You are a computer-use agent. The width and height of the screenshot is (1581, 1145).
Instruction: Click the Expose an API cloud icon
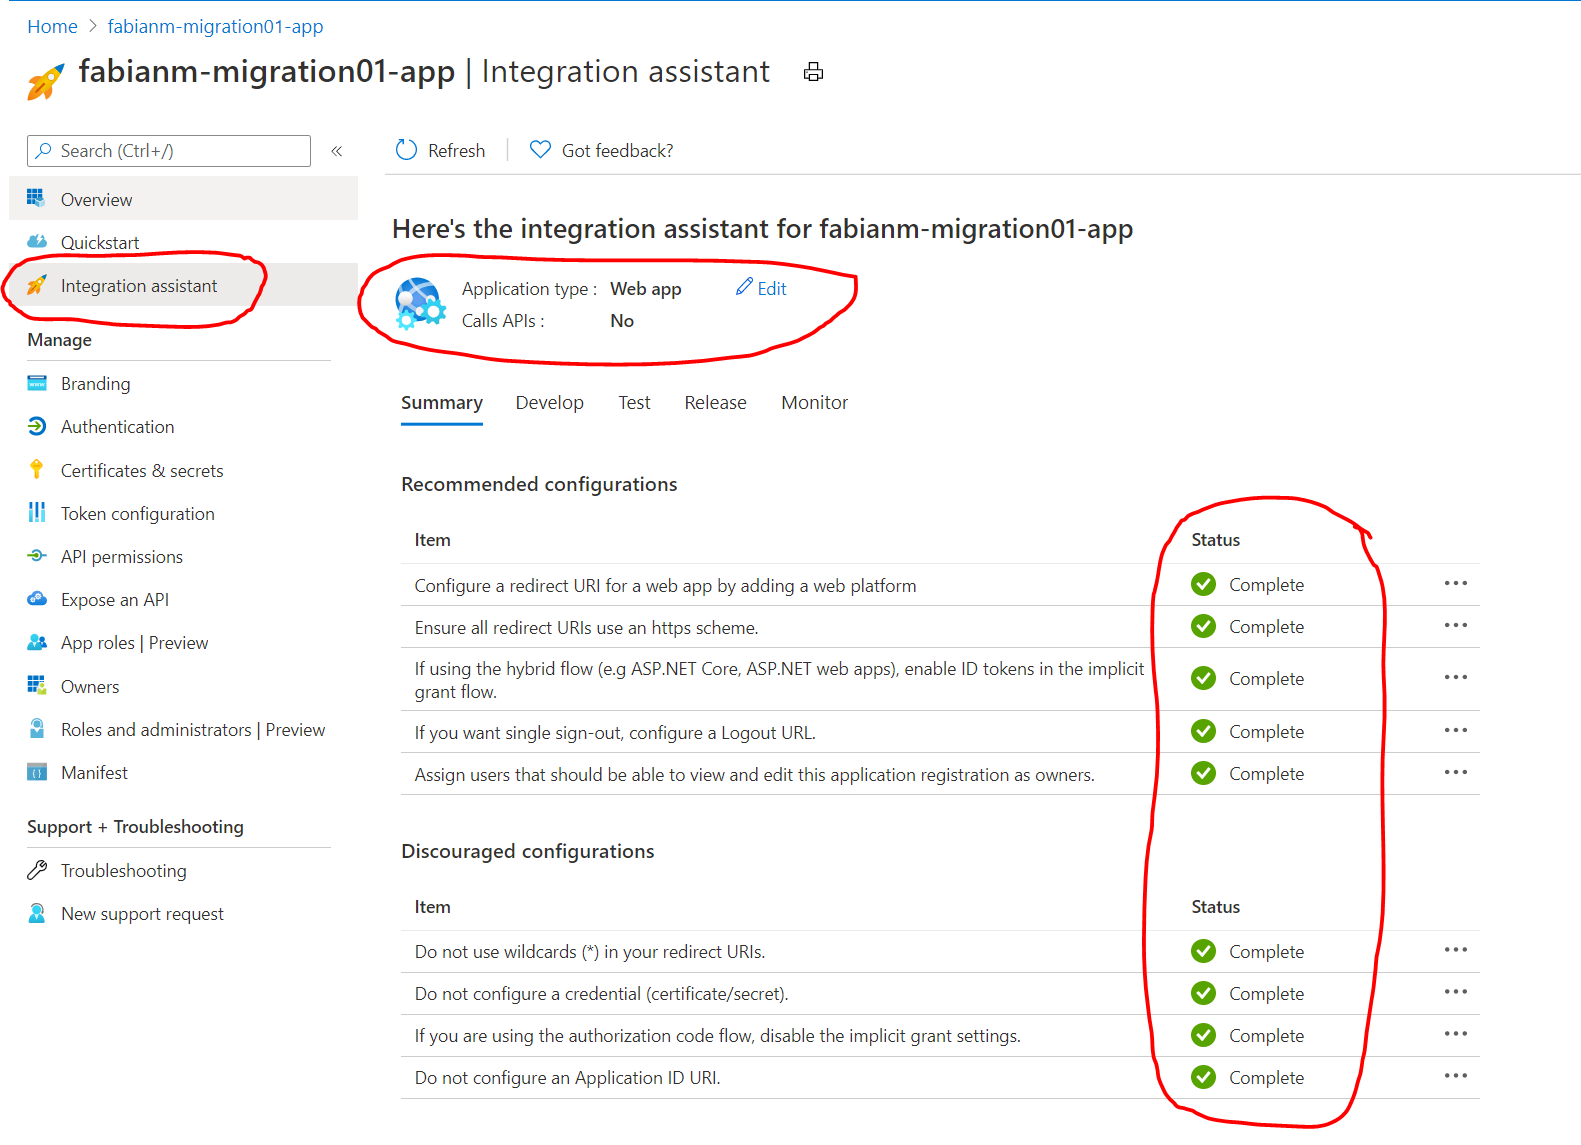(37, 599)
